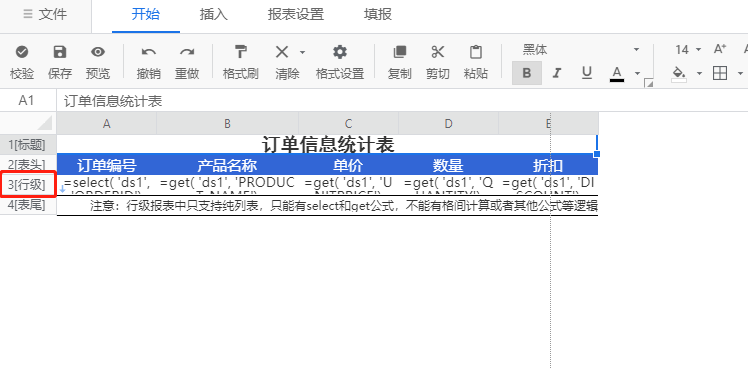748x369 pixels.
Task: Open the 填报 tab
Action: (x=378, y=14)
